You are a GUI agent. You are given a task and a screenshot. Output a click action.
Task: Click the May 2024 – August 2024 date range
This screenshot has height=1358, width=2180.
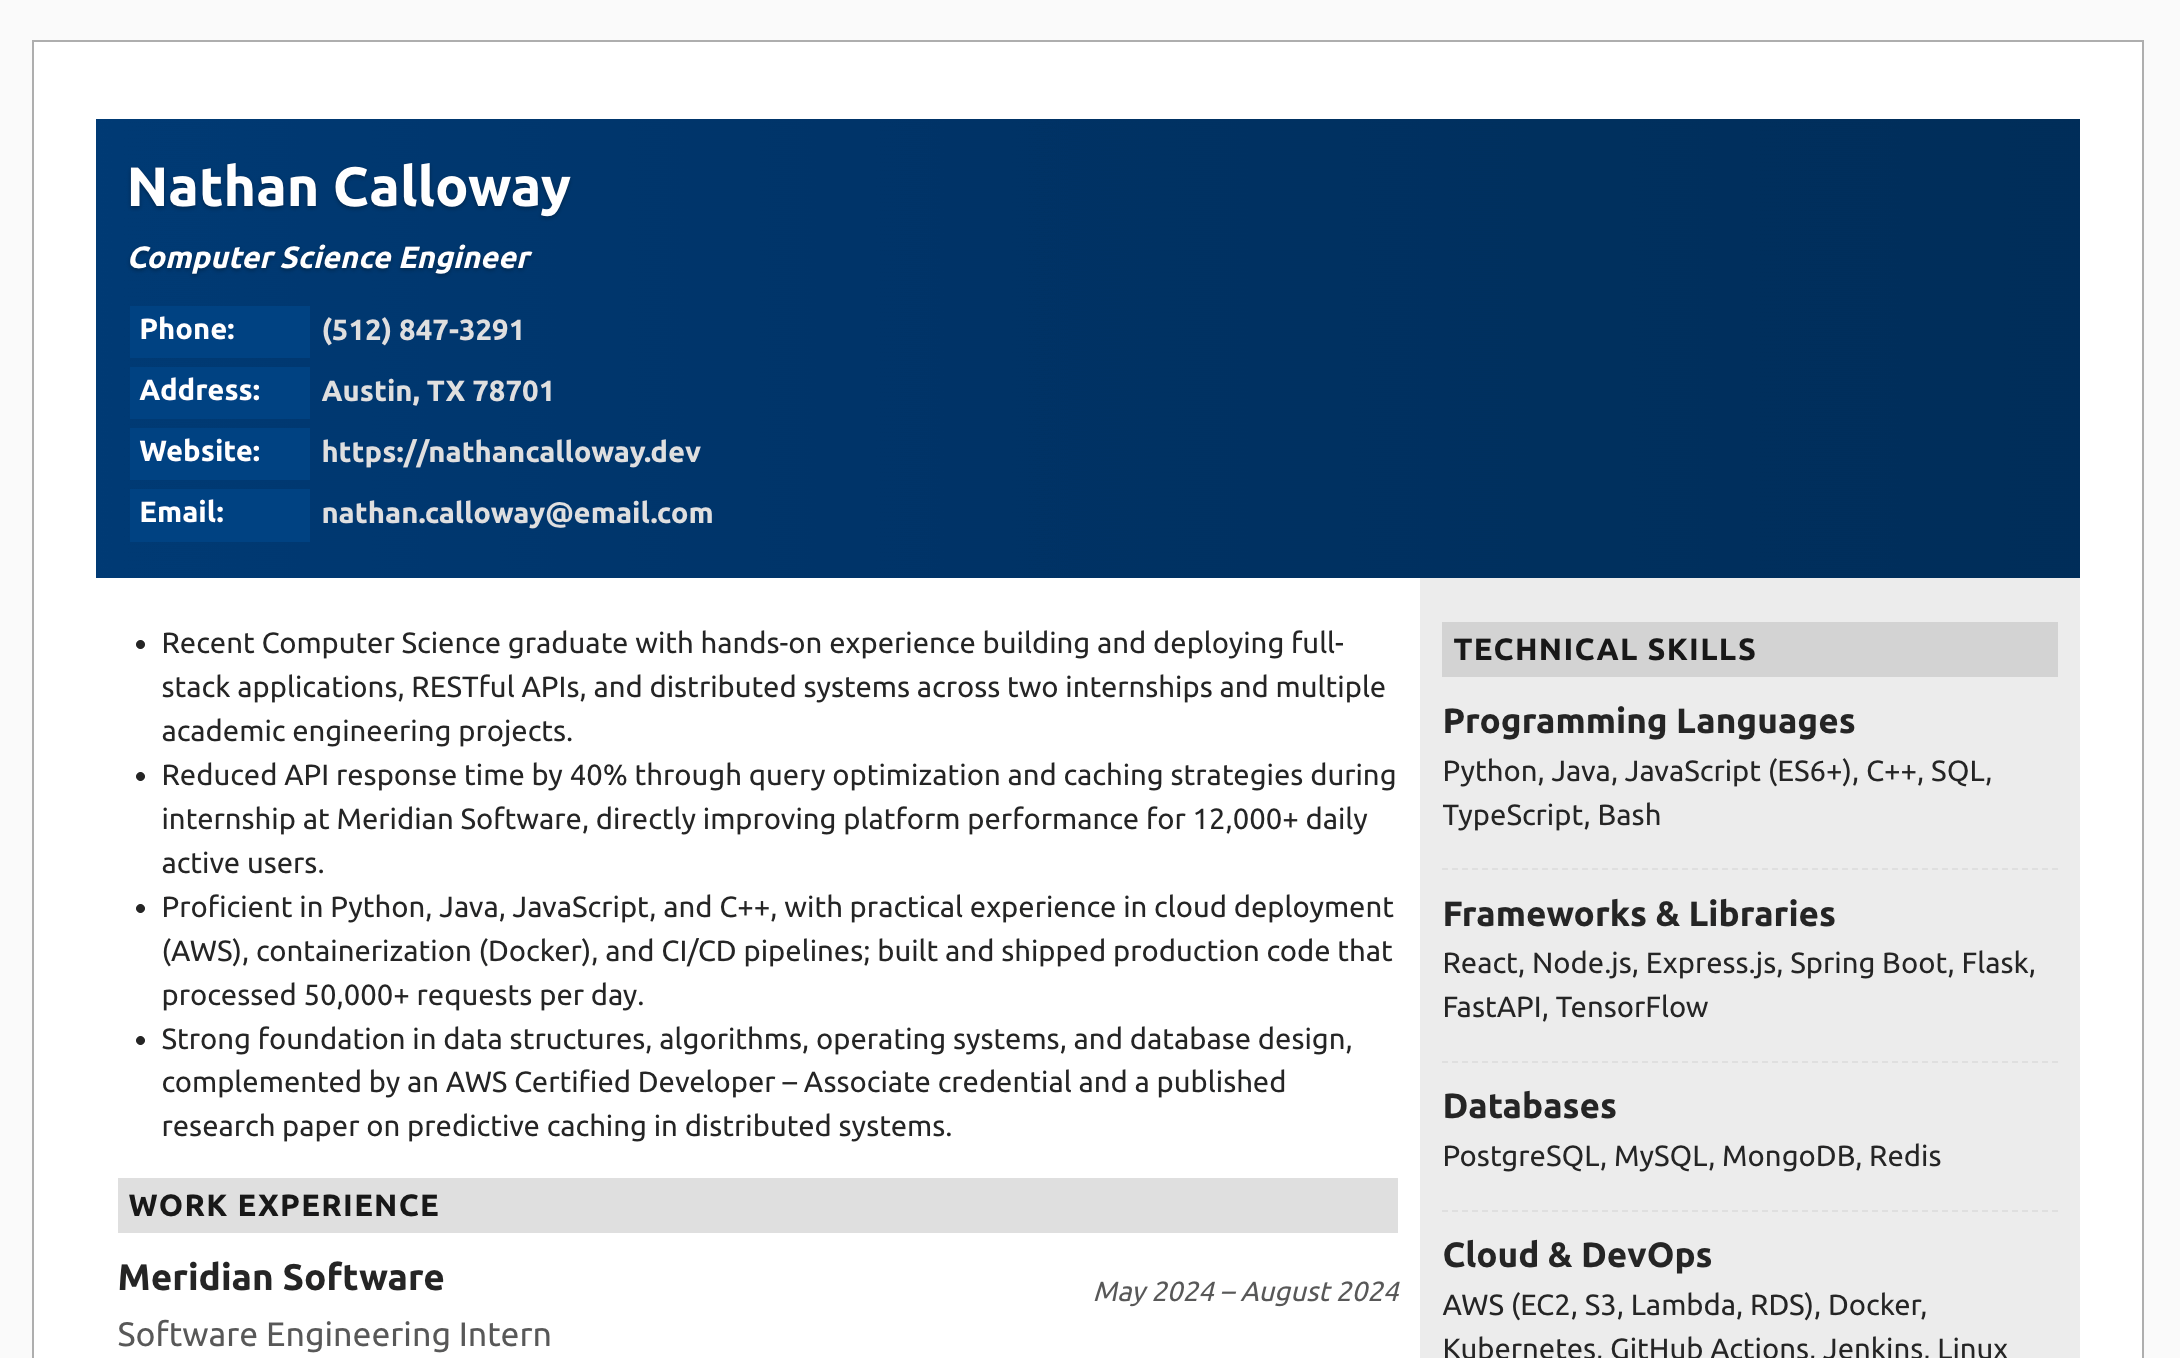tap(1246, 1292)
